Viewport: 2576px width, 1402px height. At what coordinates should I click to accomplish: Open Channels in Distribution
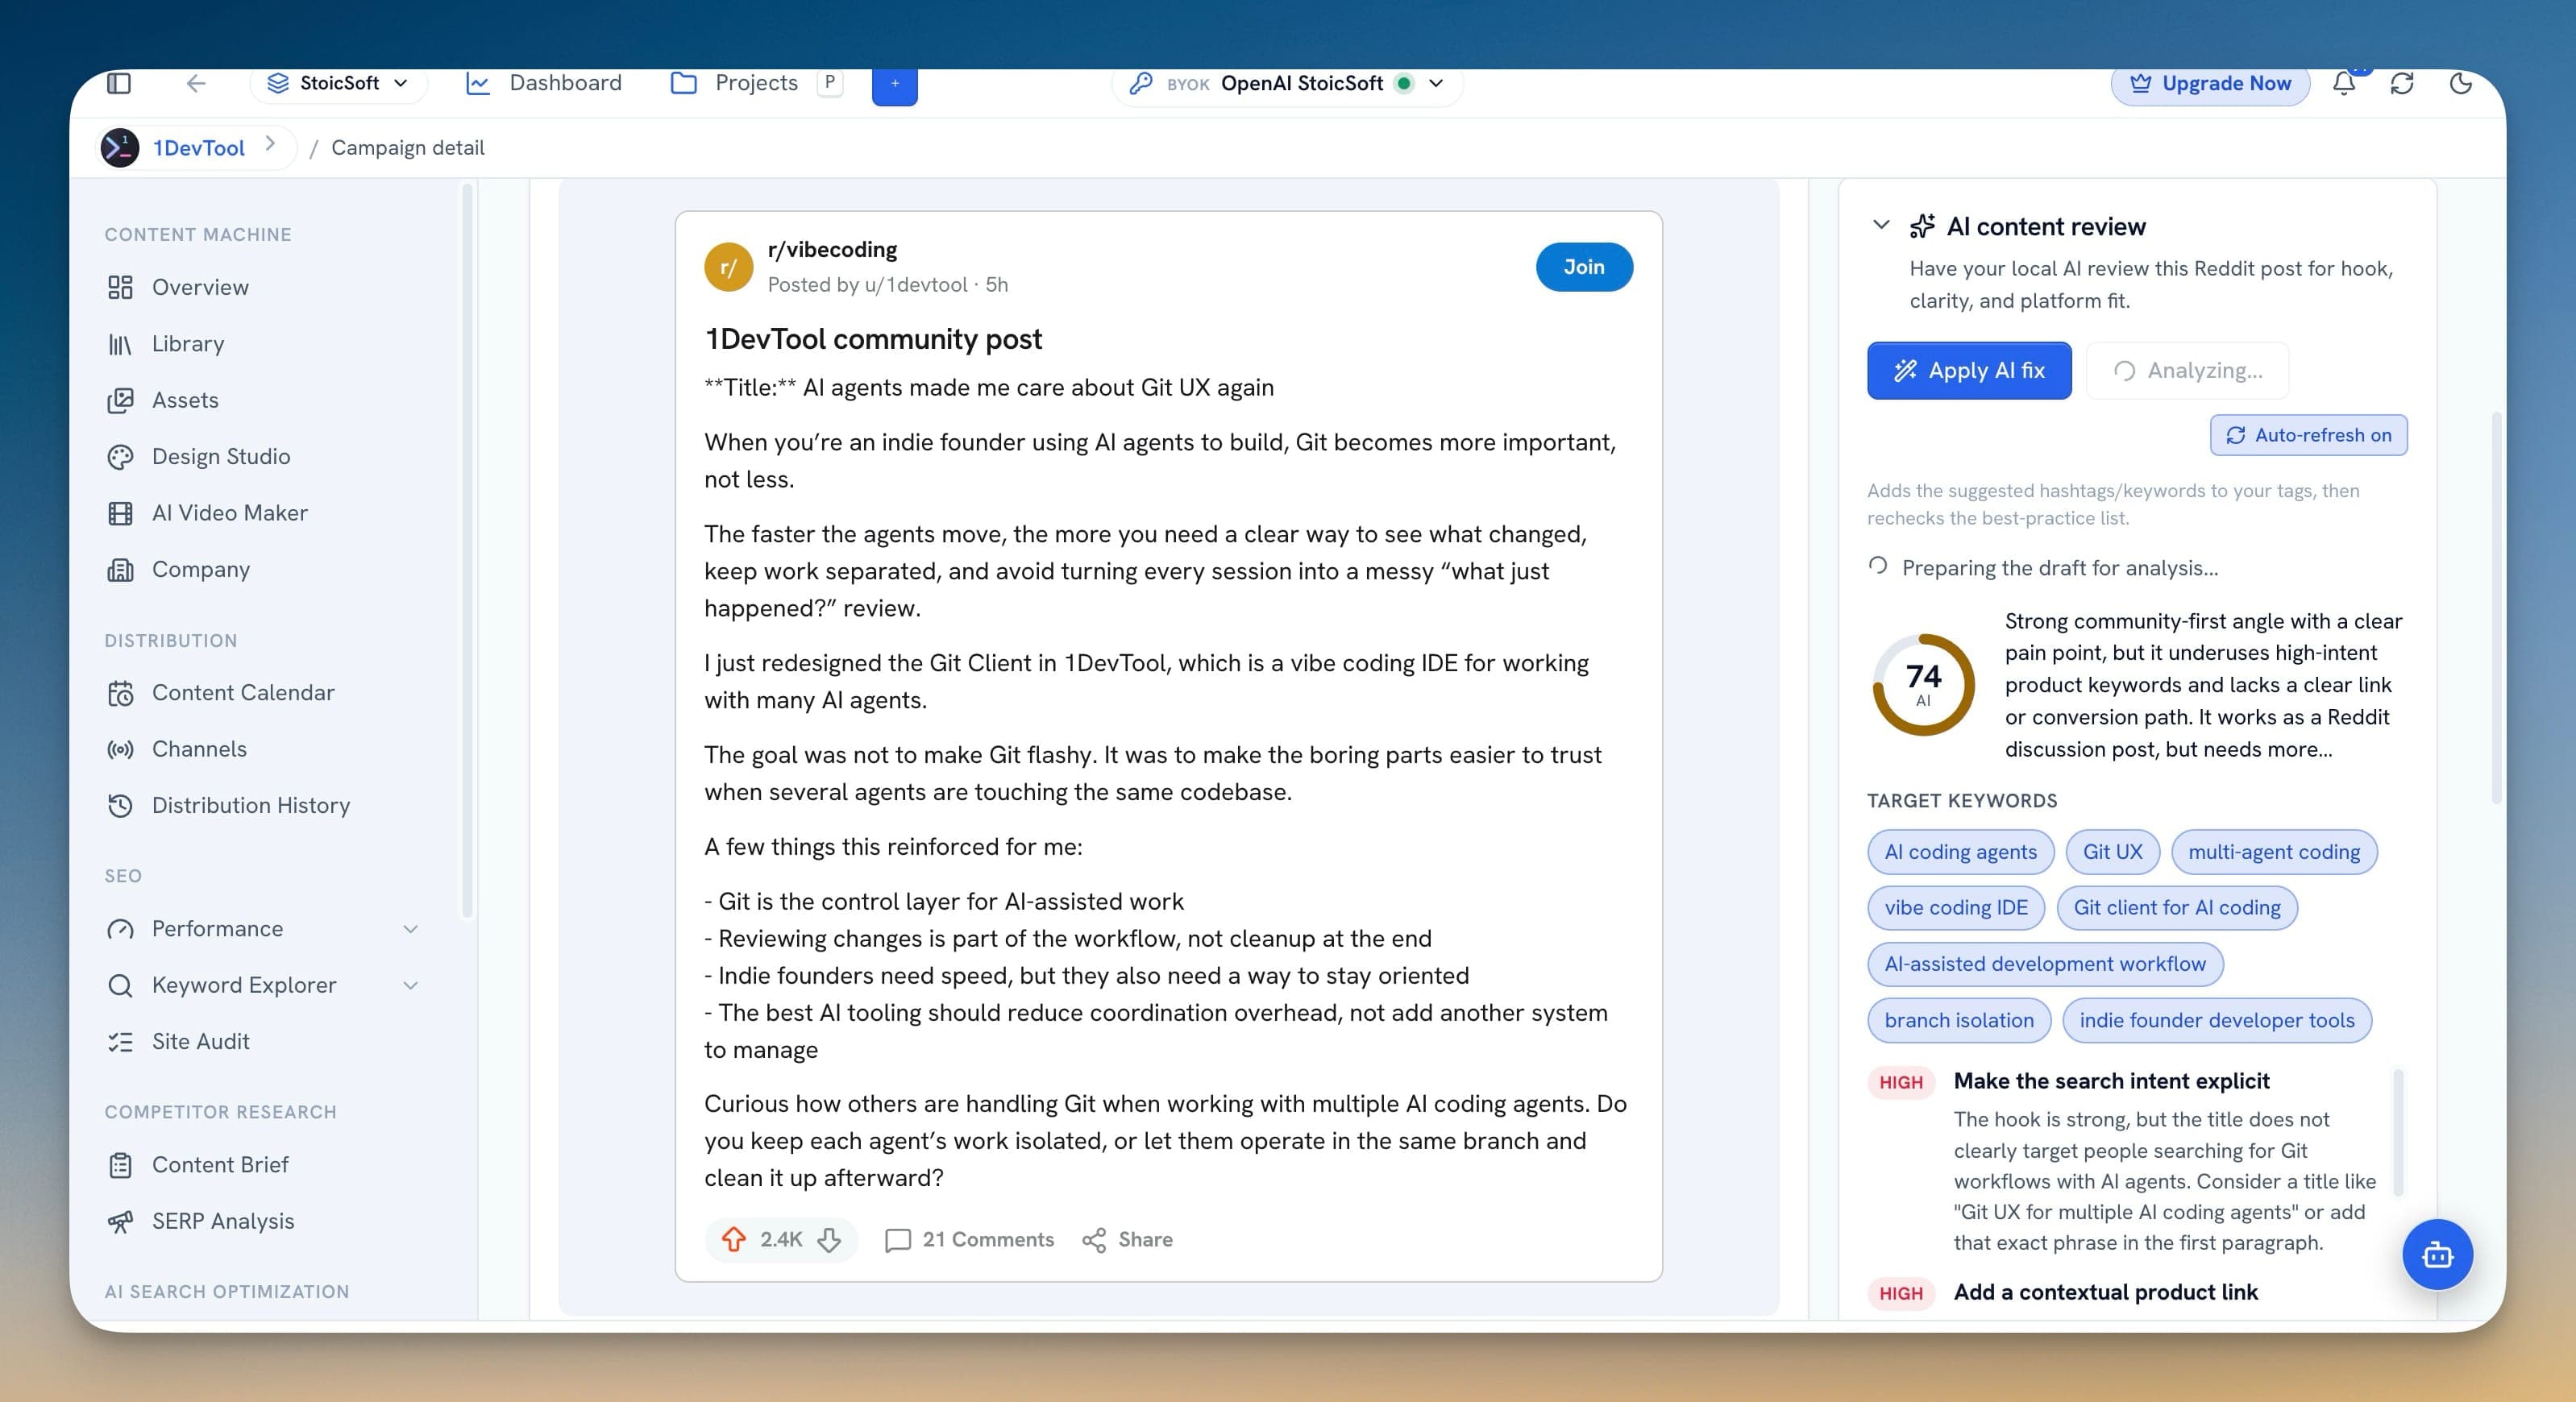(x=199, y=749)
